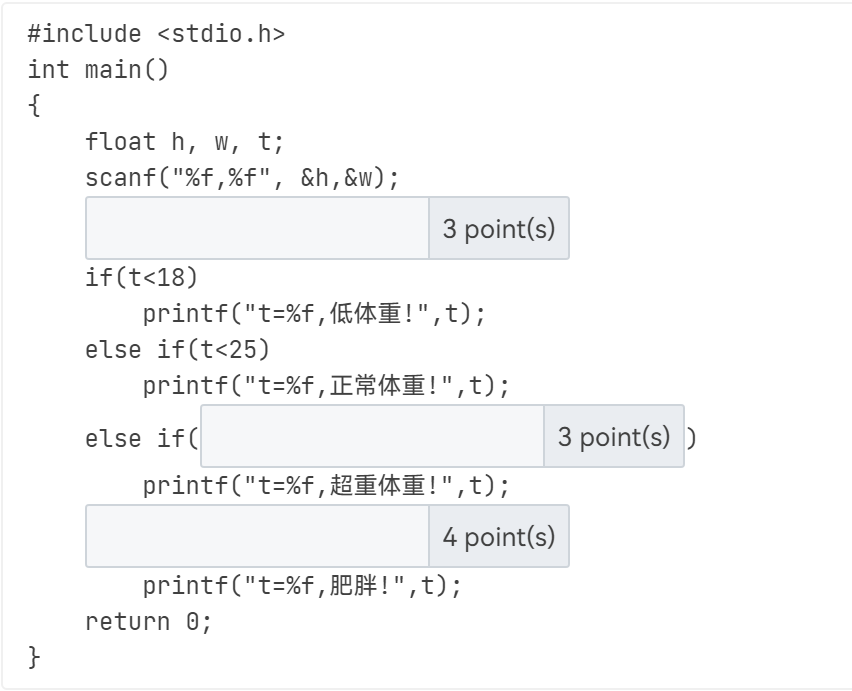
Task: Click the blank input above the 肥胖 printf
Action: (x=257, y=536)
